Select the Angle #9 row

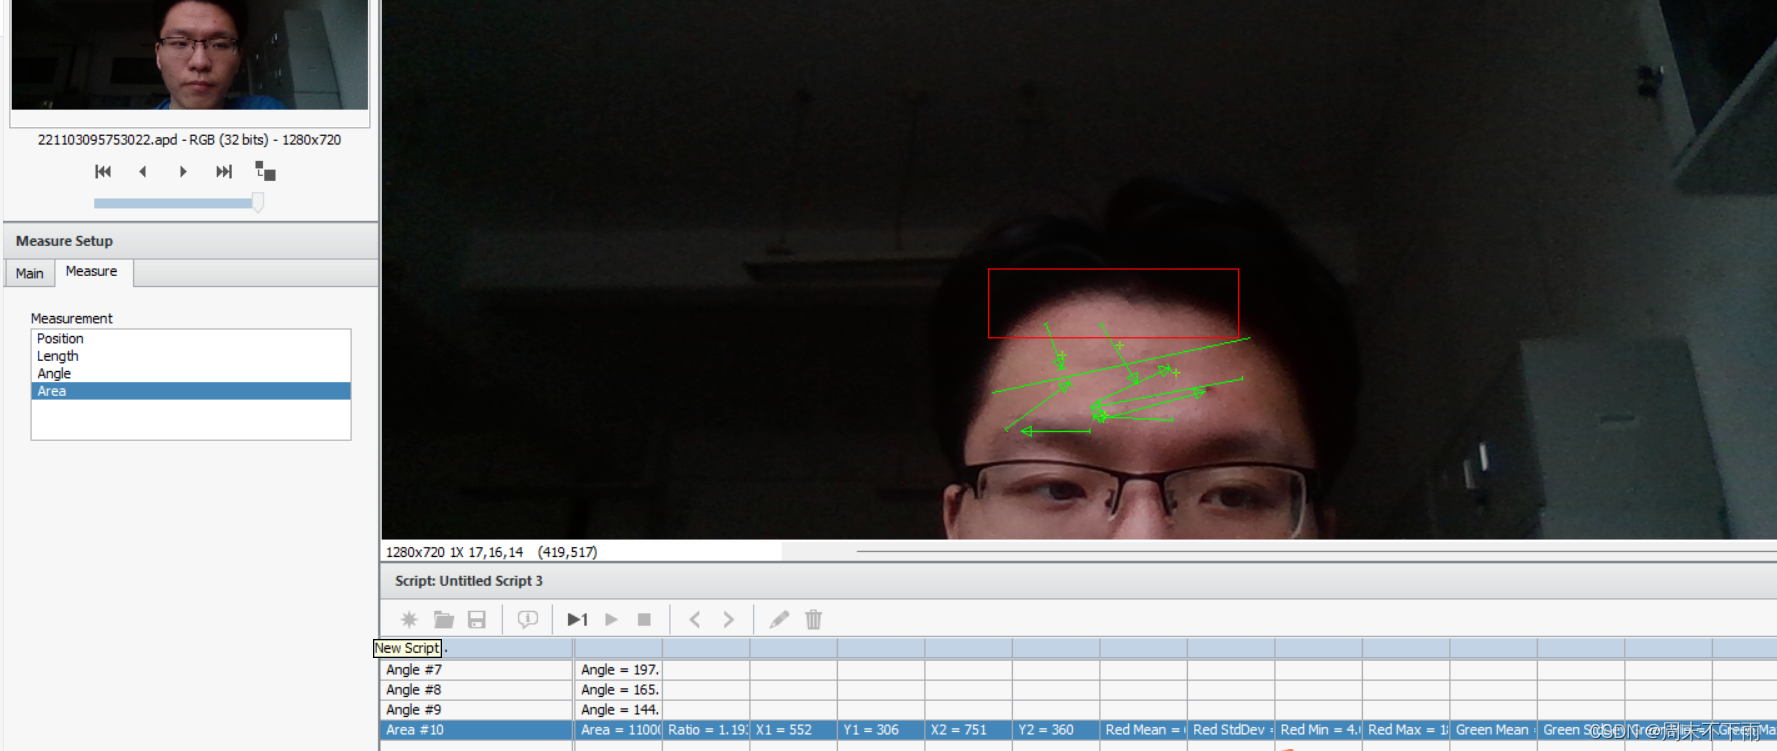[x=476, y=710]
